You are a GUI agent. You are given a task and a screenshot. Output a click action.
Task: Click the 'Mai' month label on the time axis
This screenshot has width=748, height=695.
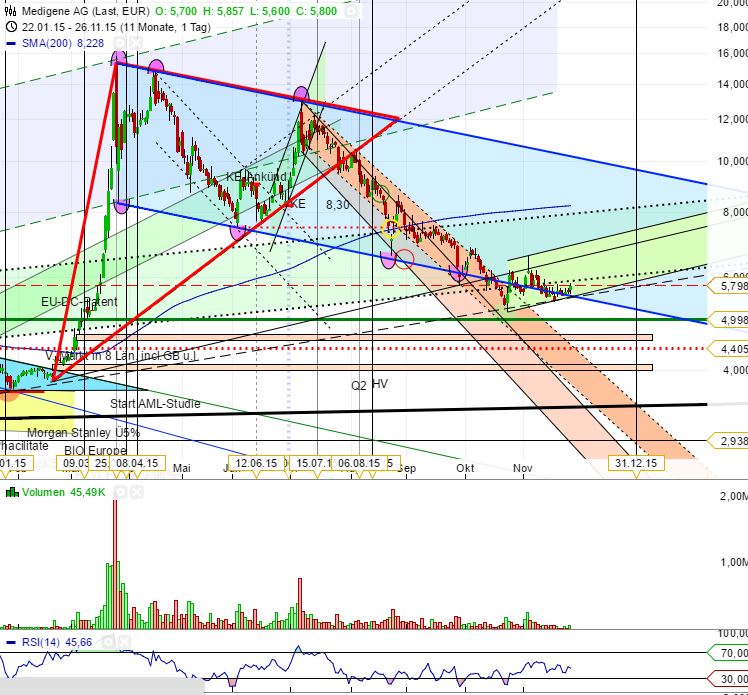point(182,468)
